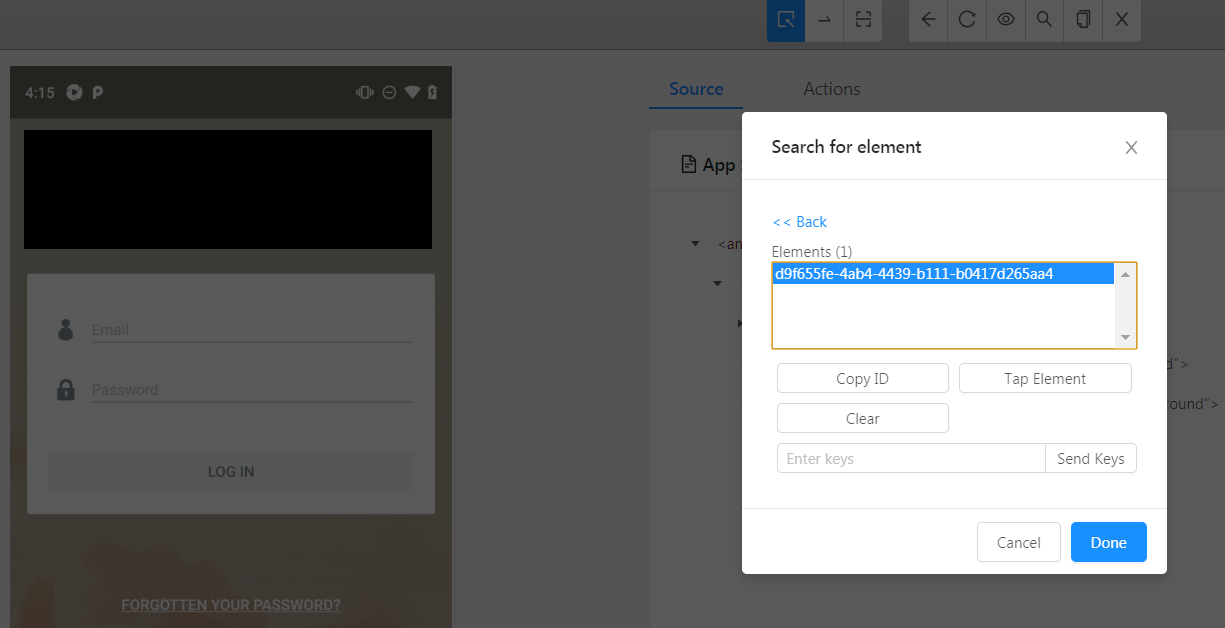This screenshot has width=1225, height=628.
Task: Open the Search for element magnifier
Action: point(1044,20)
